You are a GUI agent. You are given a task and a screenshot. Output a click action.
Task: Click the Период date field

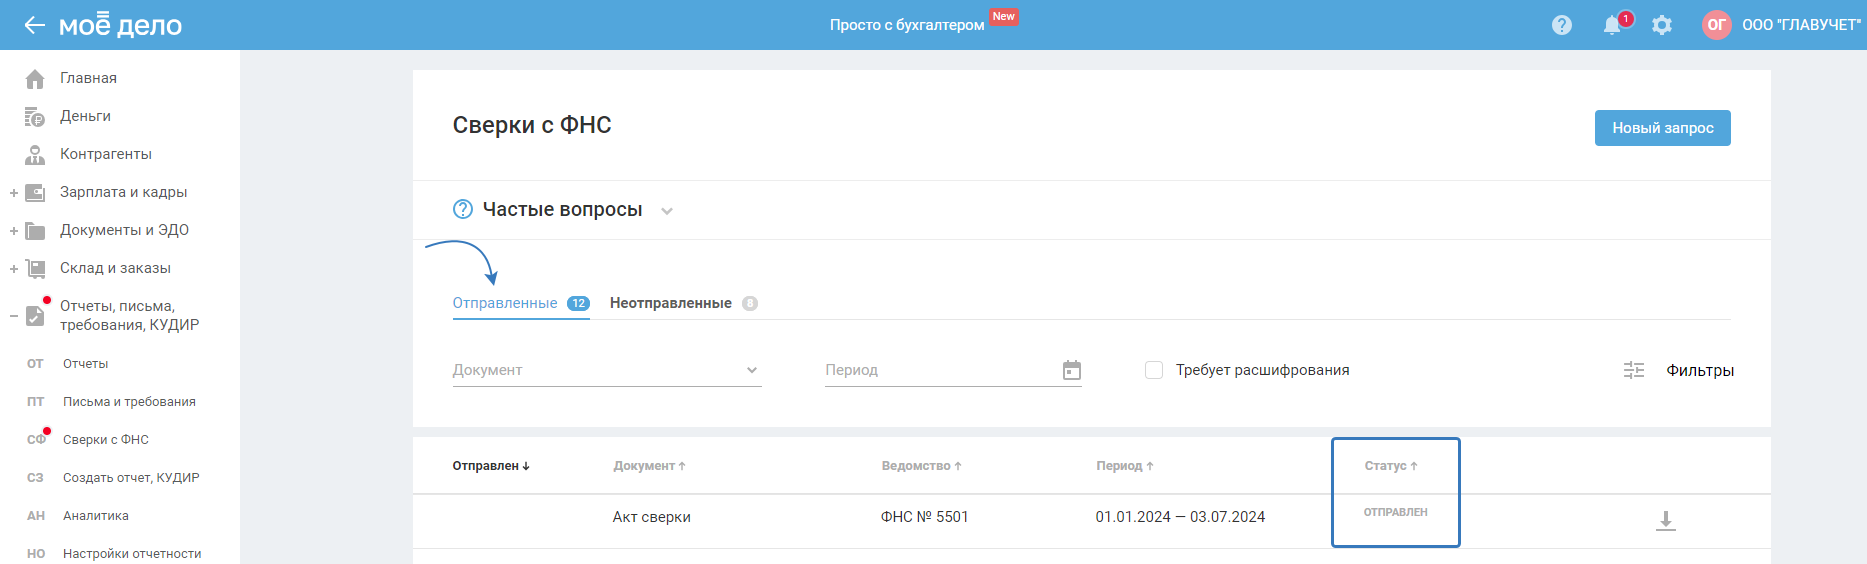tap(953, 370)
